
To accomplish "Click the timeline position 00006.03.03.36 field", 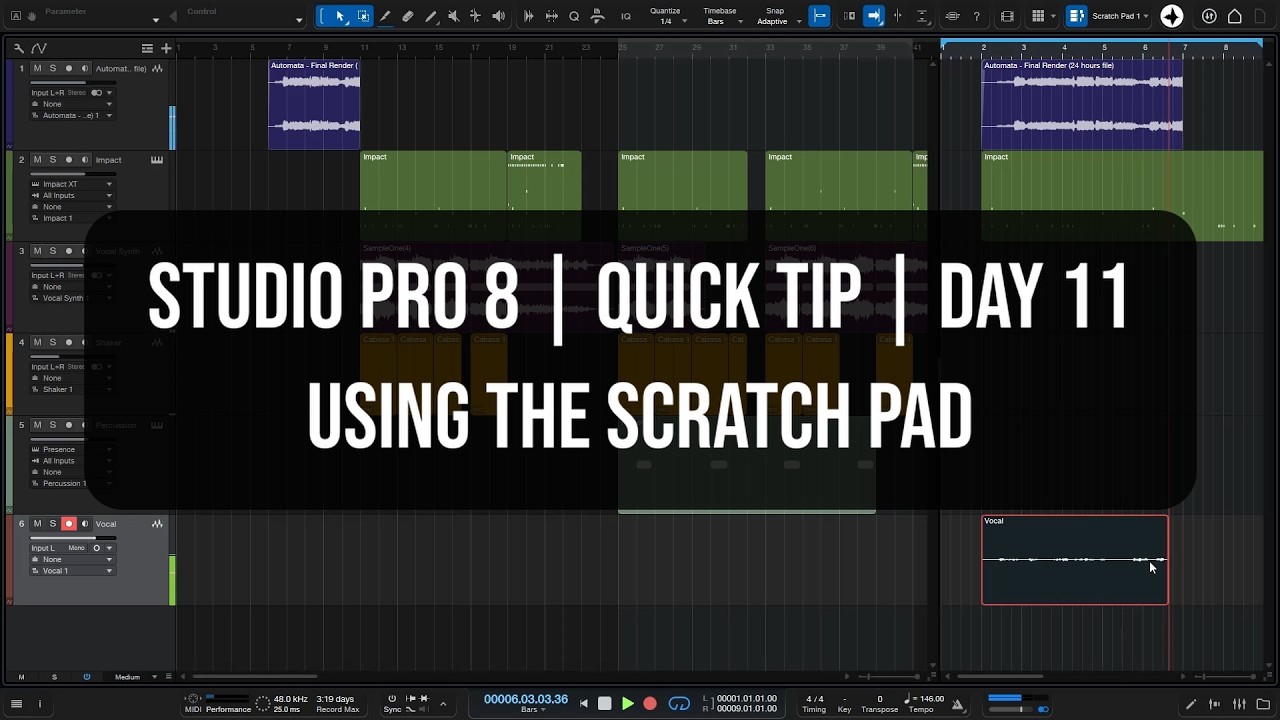I will (526, 699).
